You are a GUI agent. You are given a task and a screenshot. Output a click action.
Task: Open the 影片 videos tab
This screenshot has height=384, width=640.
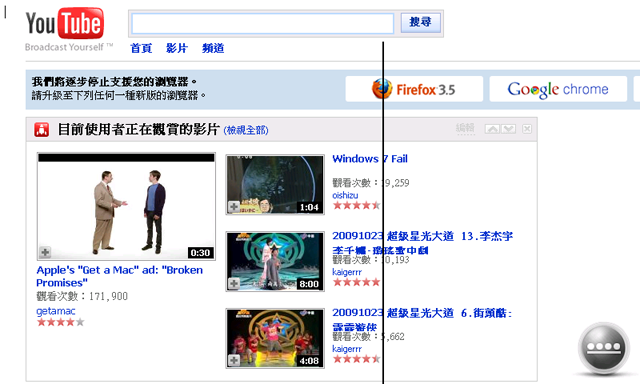click(177, 48)
